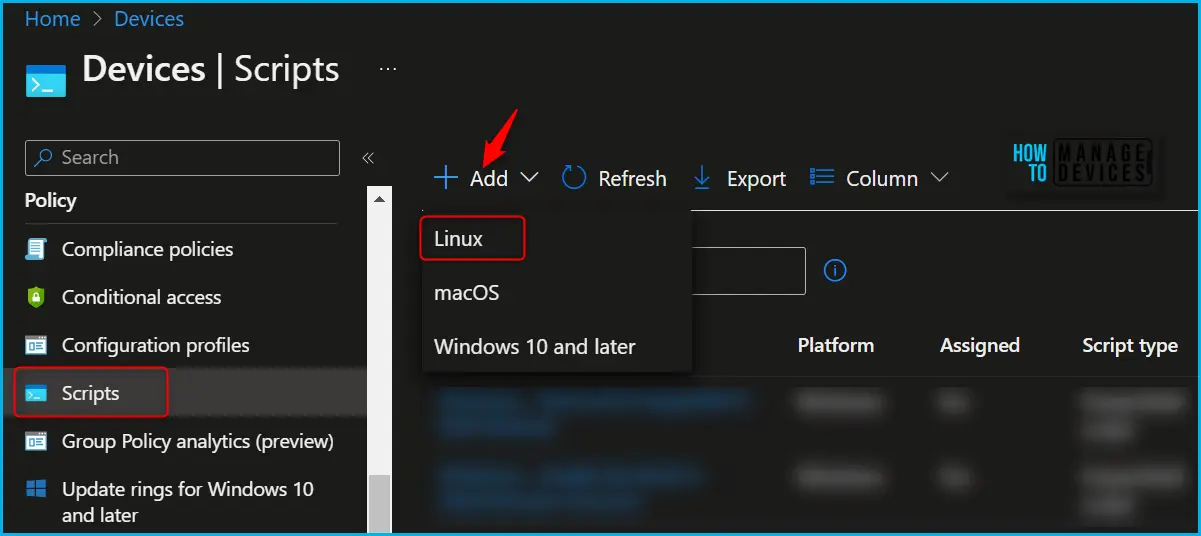Collapse the sidebar with double chevron
Viewport: 1201px width, 536px height.
point(367,158)
